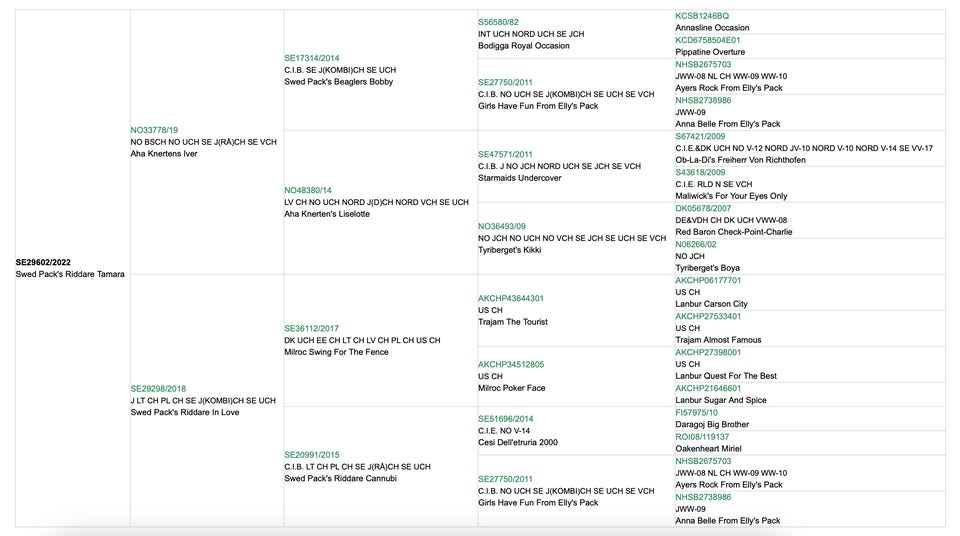The image size is (960, 536).
Task: Click Cesi Dell'etruria 2000
Action: [518, 443]
